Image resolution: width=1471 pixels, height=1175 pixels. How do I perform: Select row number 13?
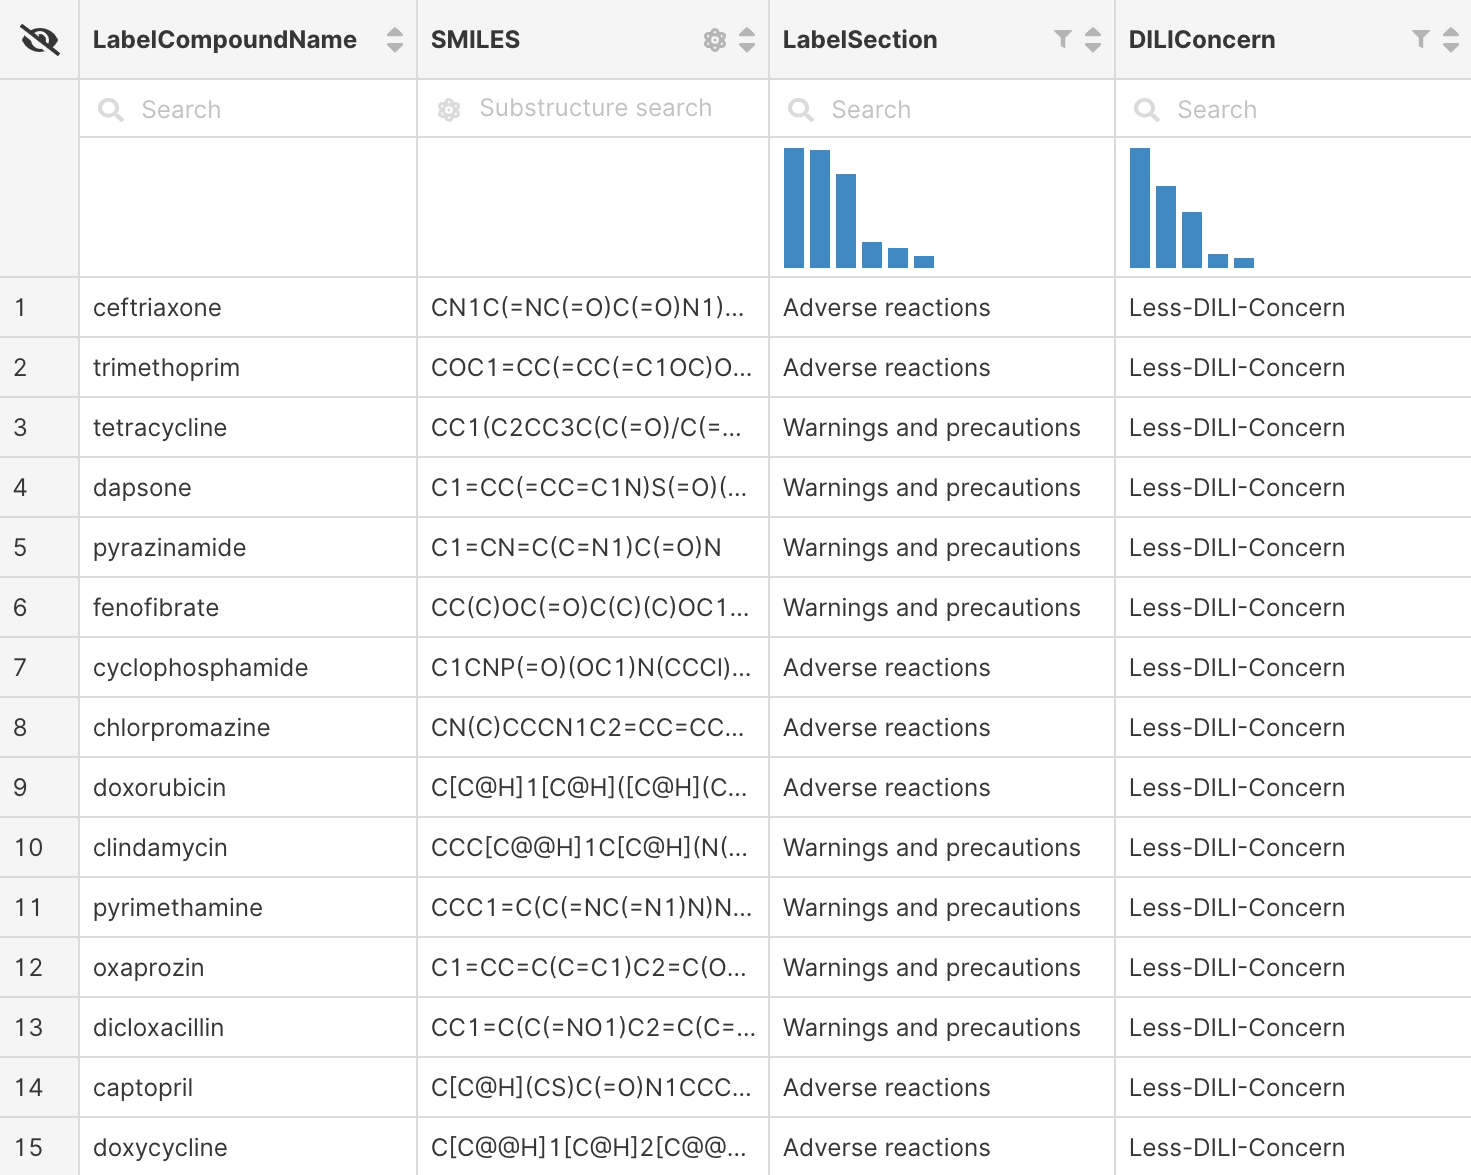39,1027
